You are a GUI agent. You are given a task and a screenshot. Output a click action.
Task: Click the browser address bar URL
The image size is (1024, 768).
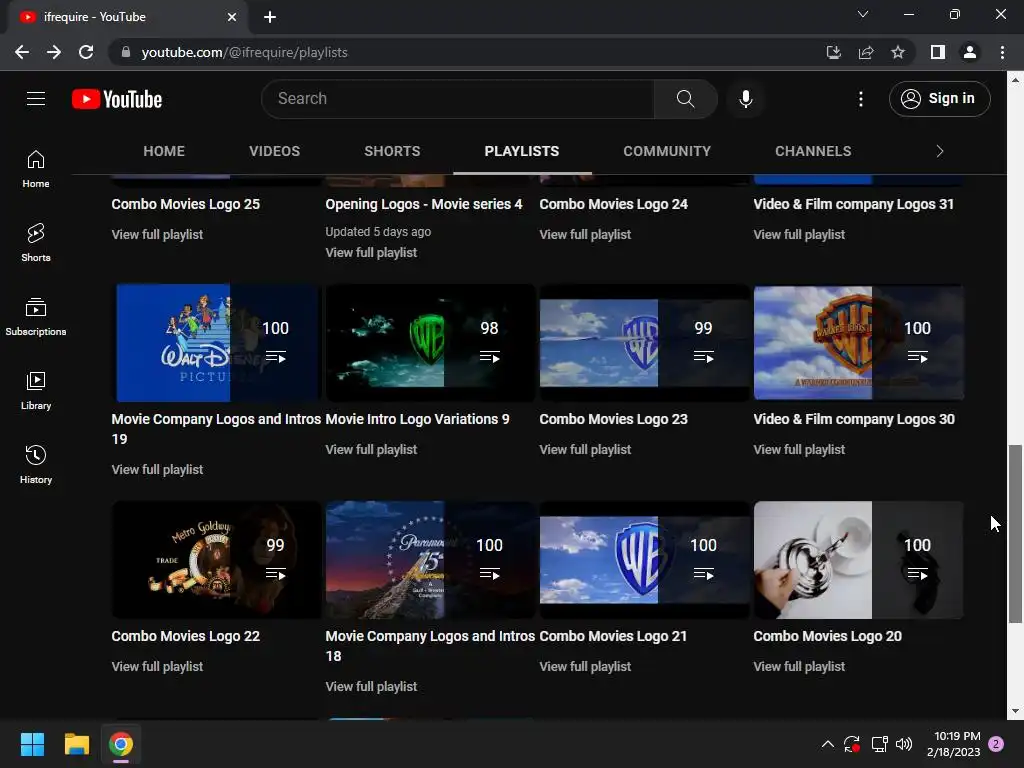pos(244,52)
